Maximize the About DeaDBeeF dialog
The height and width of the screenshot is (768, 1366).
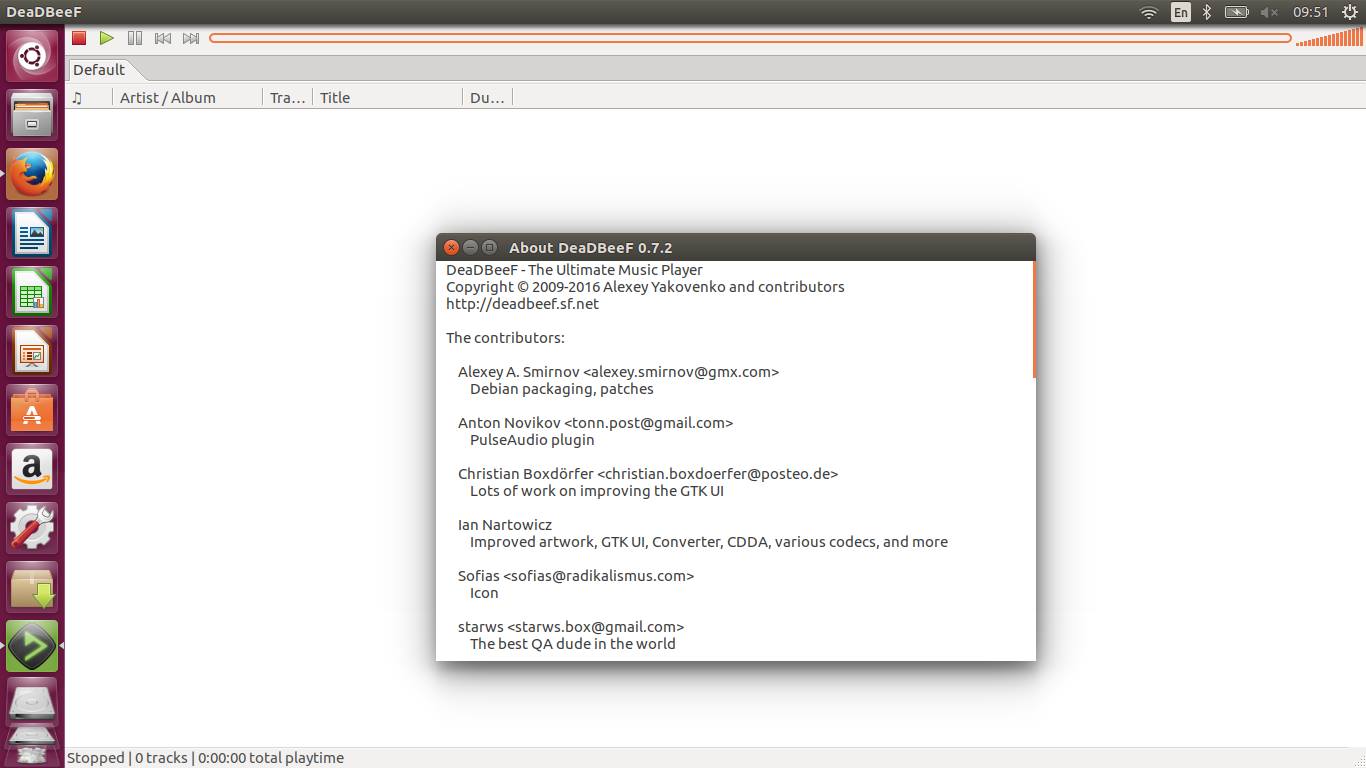(x=489, y=247)
